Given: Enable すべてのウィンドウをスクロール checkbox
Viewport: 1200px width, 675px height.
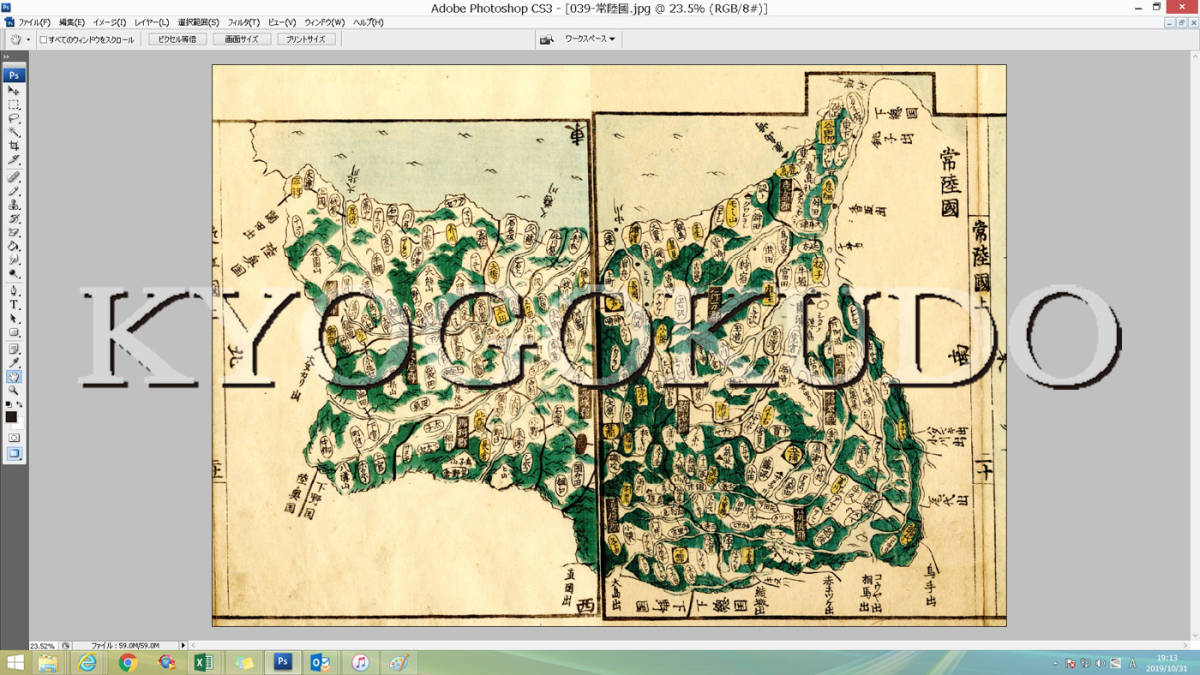Looking at the screenshot, I should (x=43, y=39).
